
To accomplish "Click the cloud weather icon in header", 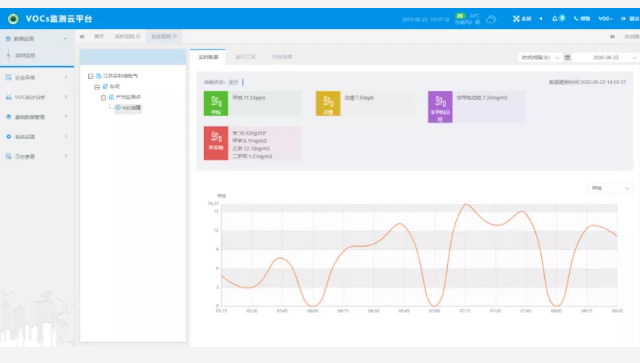I will pyautogui.click(x=491, y=19).
